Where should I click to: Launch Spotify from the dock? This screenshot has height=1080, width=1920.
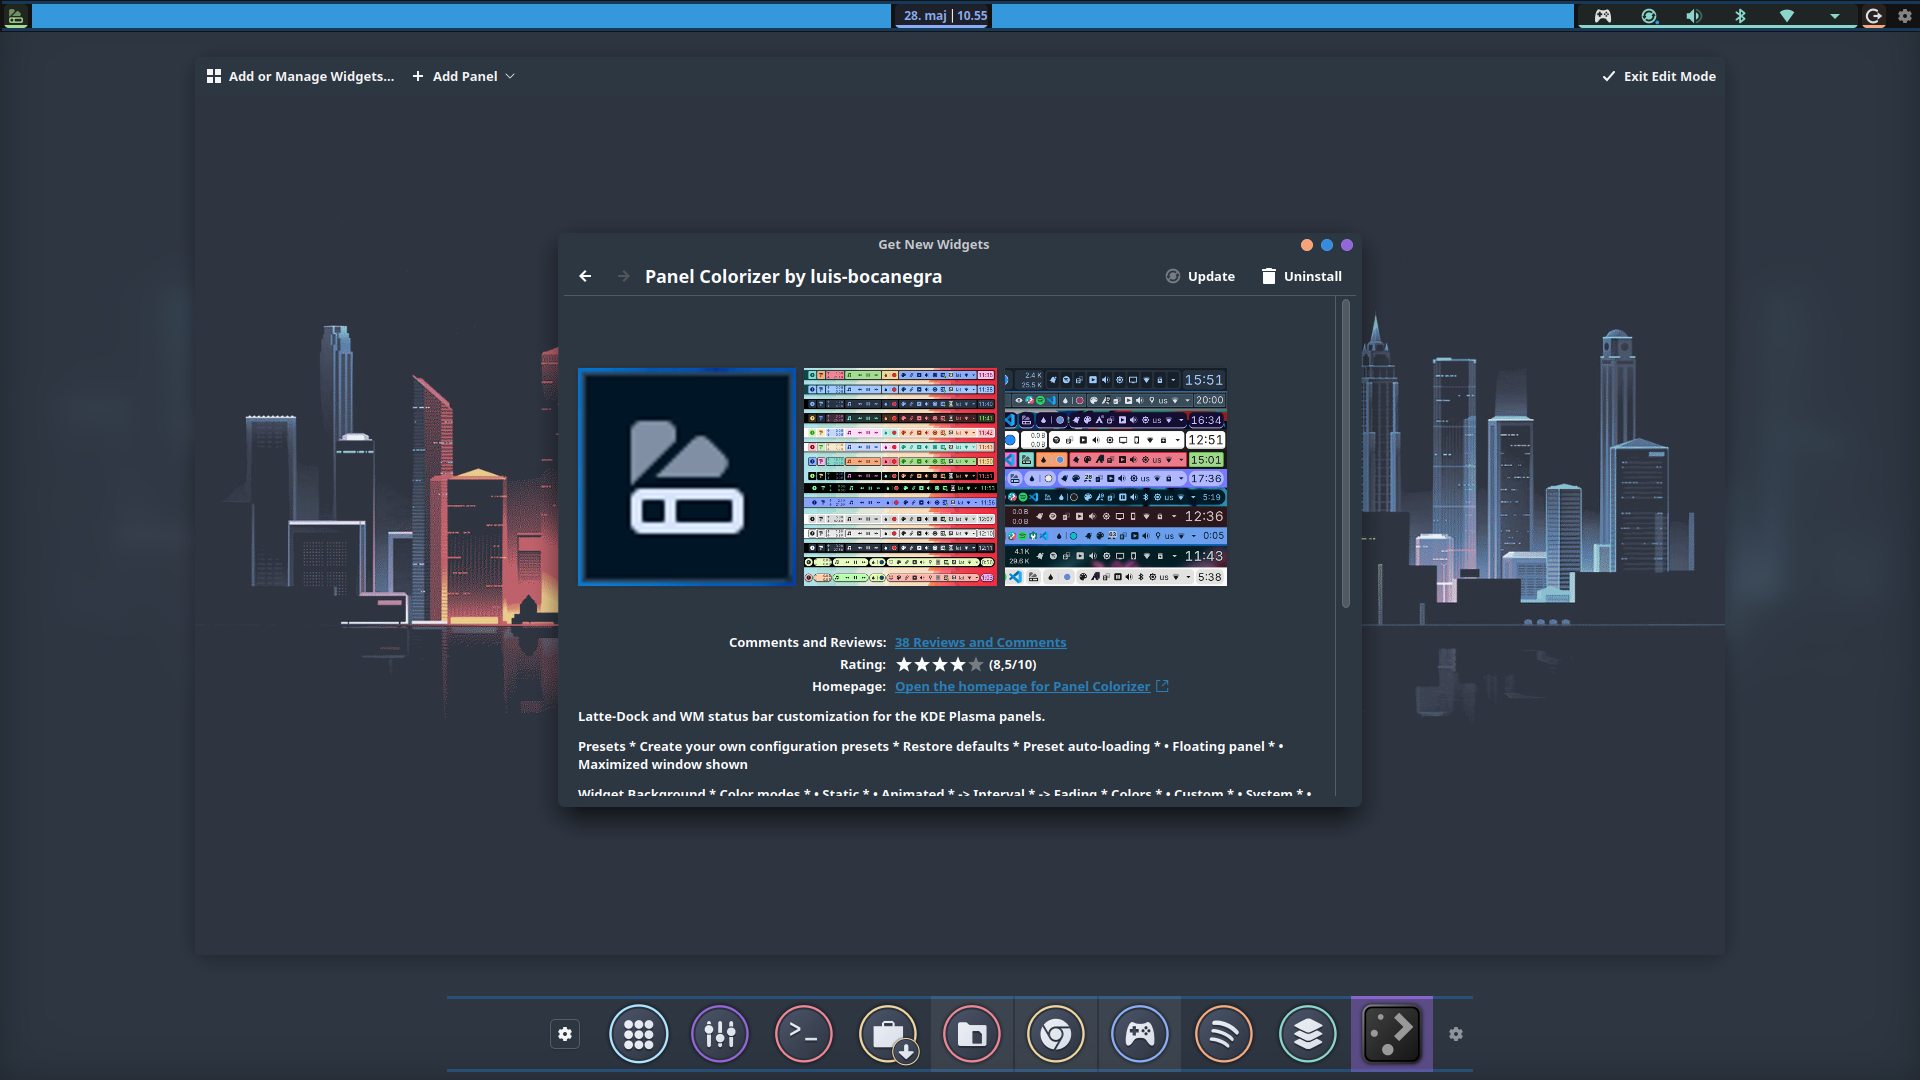1224,1034
